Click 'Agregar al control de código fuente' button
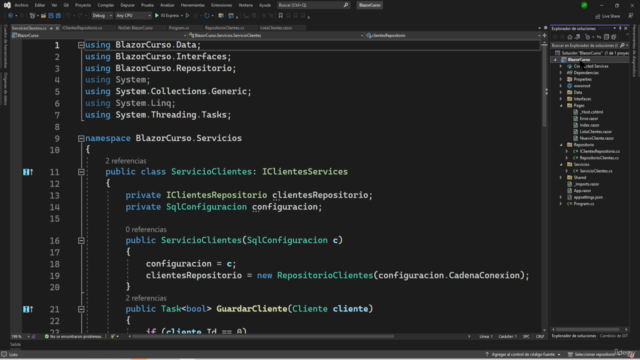The height and width of the screenshot is (360, 640). point(522,354)
